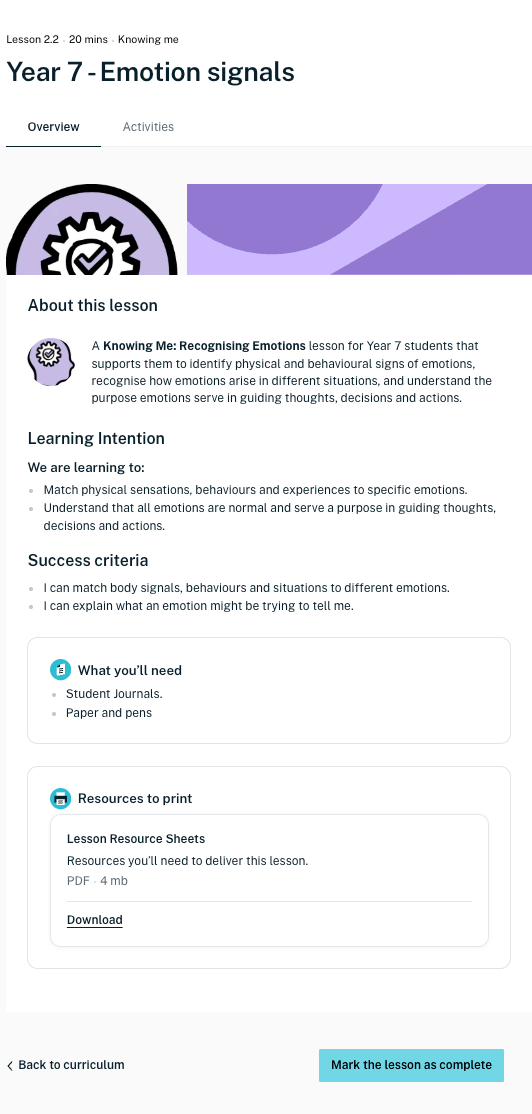Viewport: 532px width, 1114px height.
Task: Click the head with gear icon
Action: tap(51, 362)
